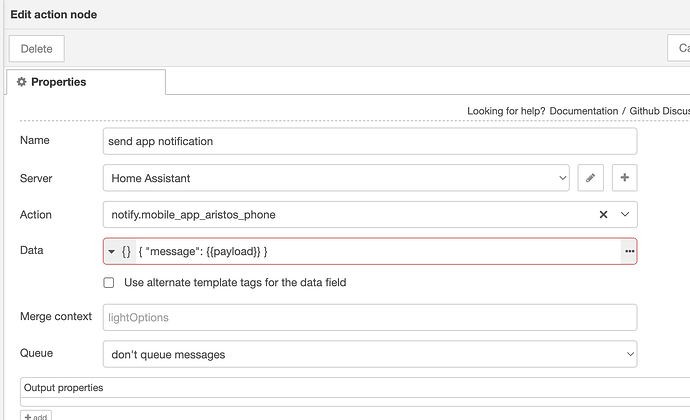This screenshot has width=690, height=420.
Task: Enable alternate template tags checkbox
Action: tap(109, 283)
